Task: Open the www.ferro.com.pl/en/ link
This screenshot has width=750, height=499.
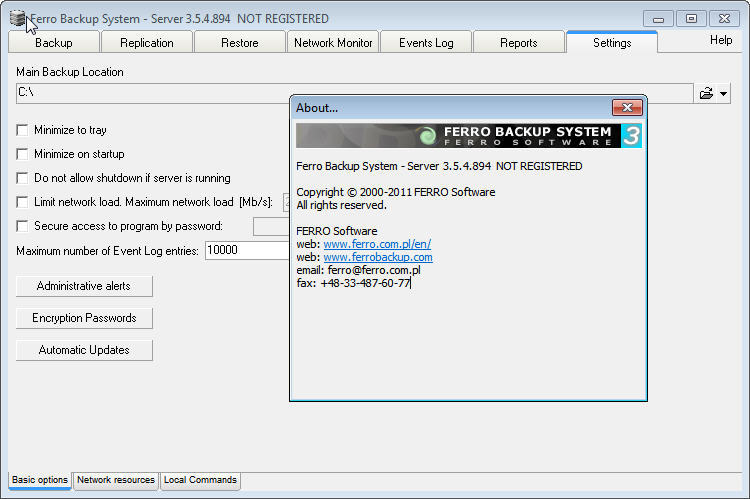Action: tap(377, 244)
